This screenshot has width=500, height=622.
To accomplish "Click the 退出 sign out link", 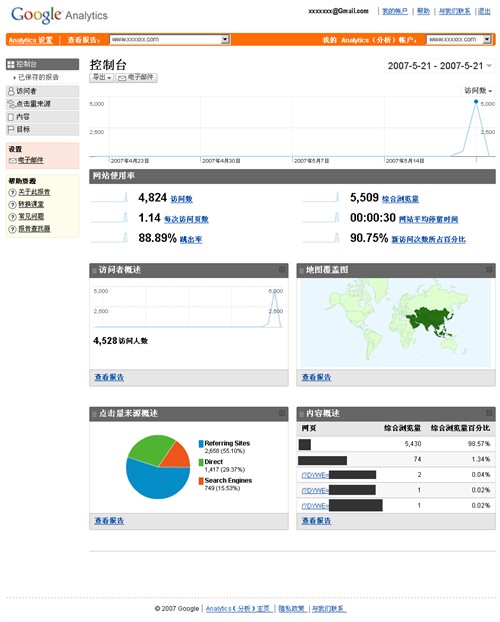I will pos(484,11).
